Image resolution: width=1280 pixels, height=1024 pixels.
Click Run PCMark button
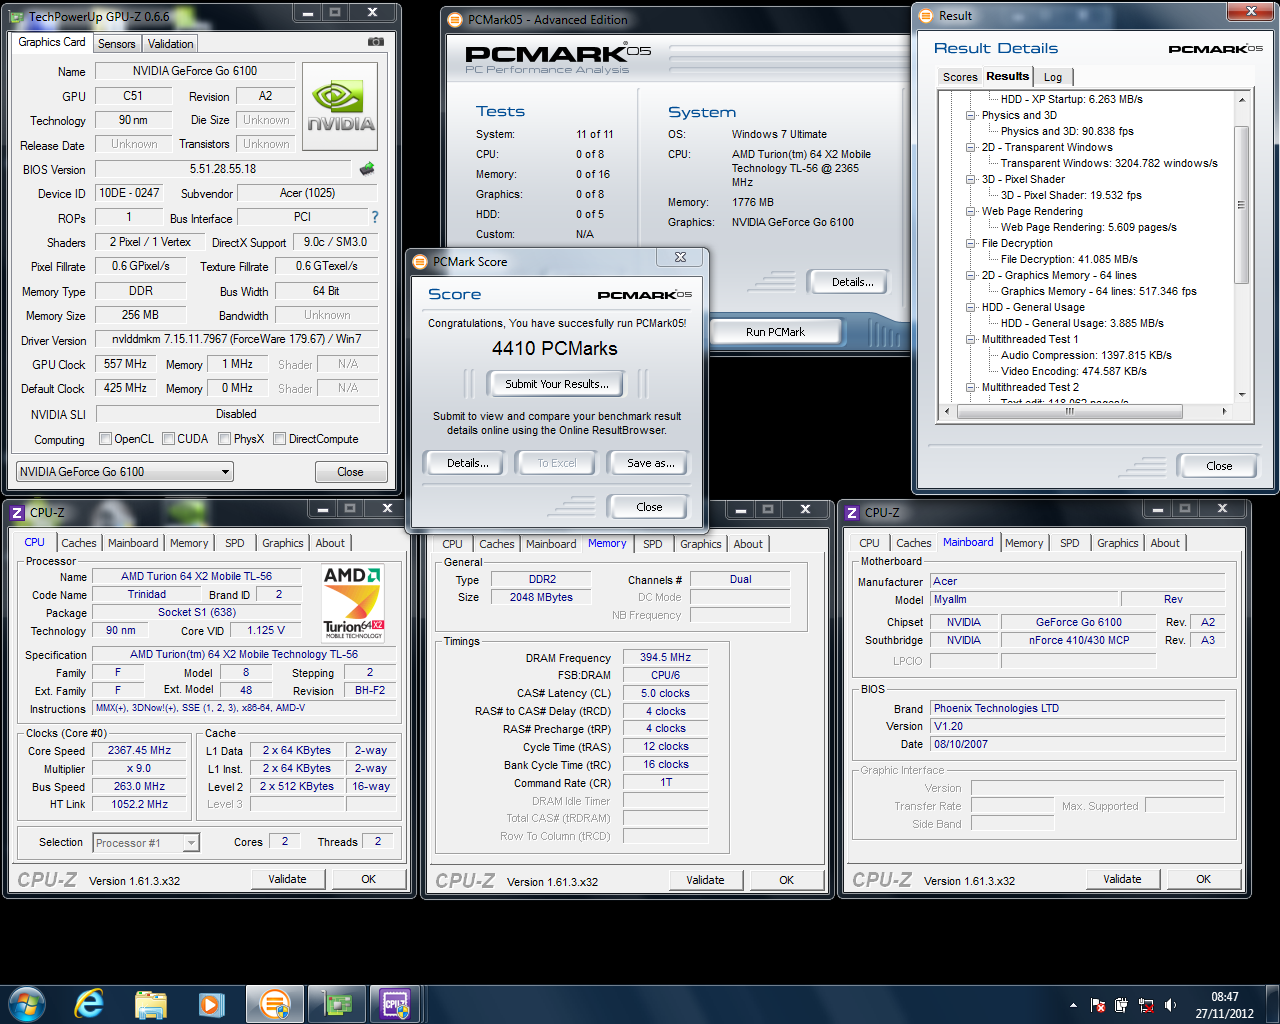tap(775, 332)
